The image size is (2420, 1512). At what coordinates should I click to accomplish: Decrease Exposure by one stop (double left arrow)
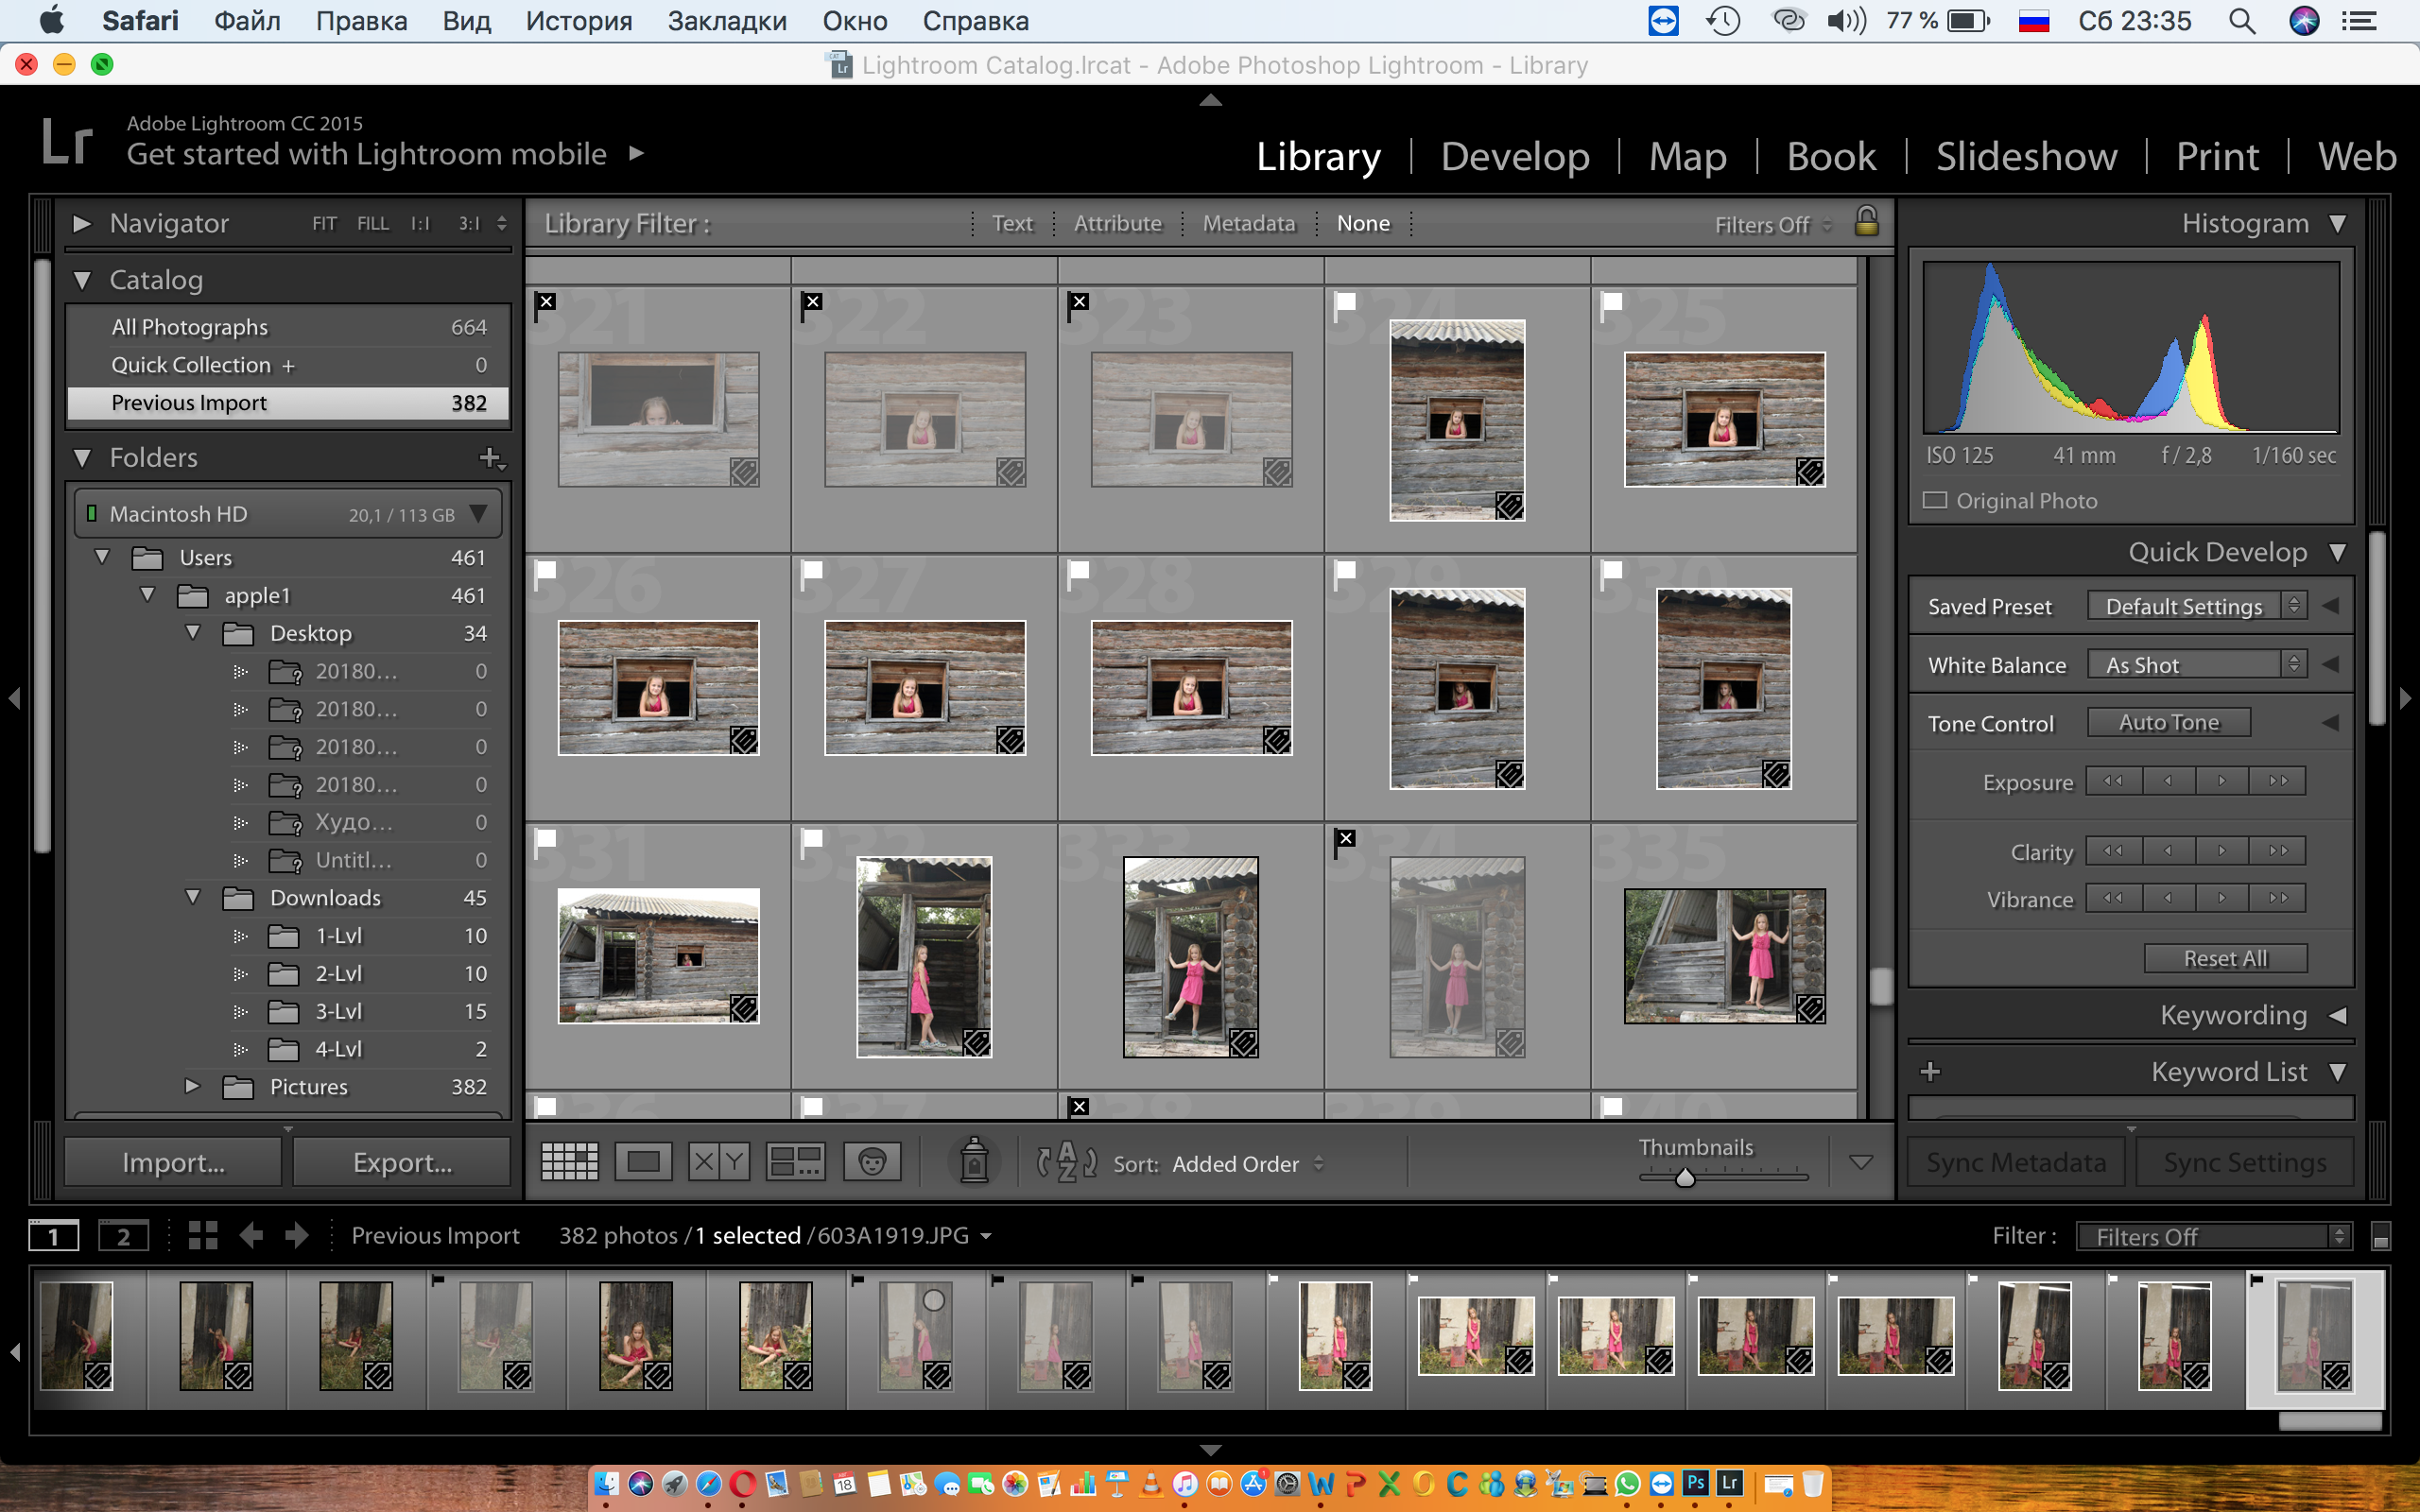2114,781
